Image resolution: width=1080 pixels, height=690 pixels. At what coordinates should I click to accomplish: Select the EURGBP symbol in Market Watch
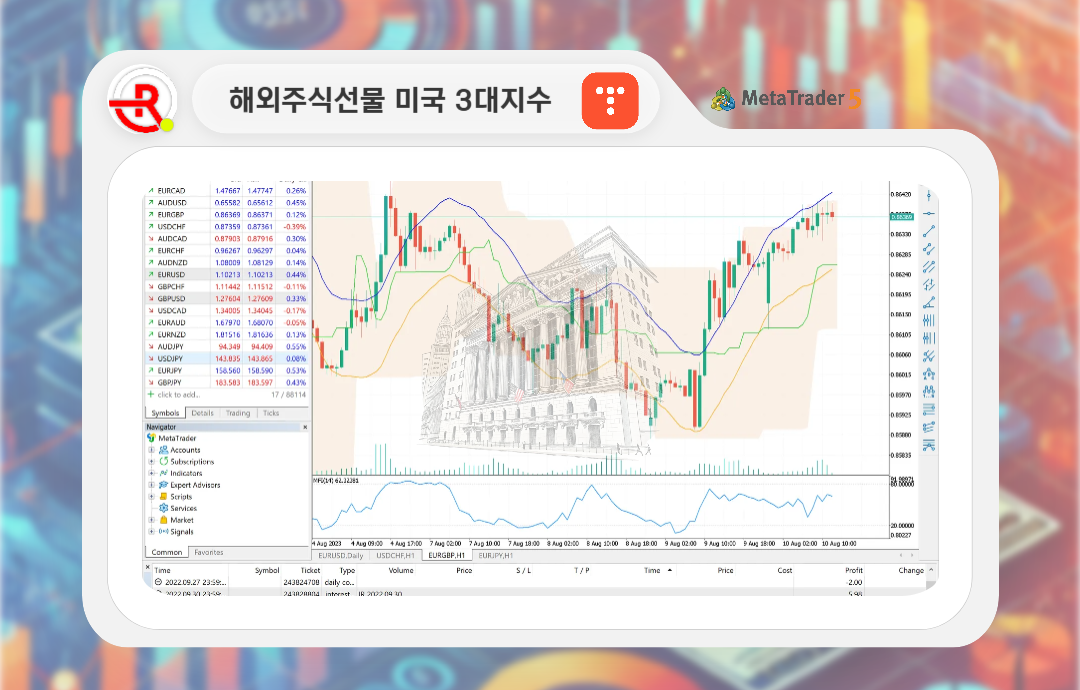pyautogui.click(x=170, y=215)
